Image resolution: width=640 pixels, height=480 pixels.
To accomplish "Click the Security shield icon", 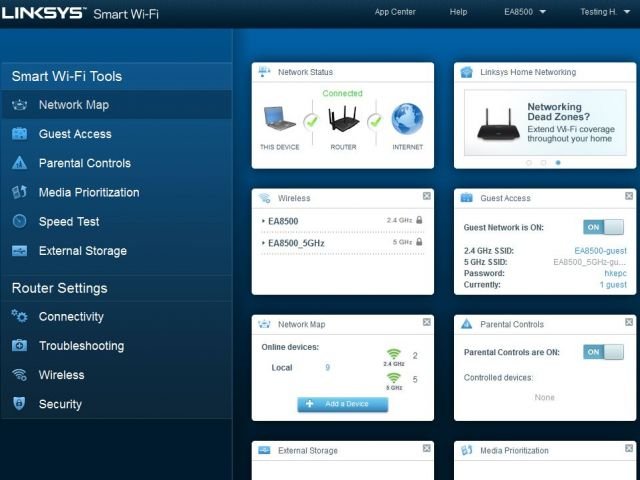I will (x=19, y=403).
